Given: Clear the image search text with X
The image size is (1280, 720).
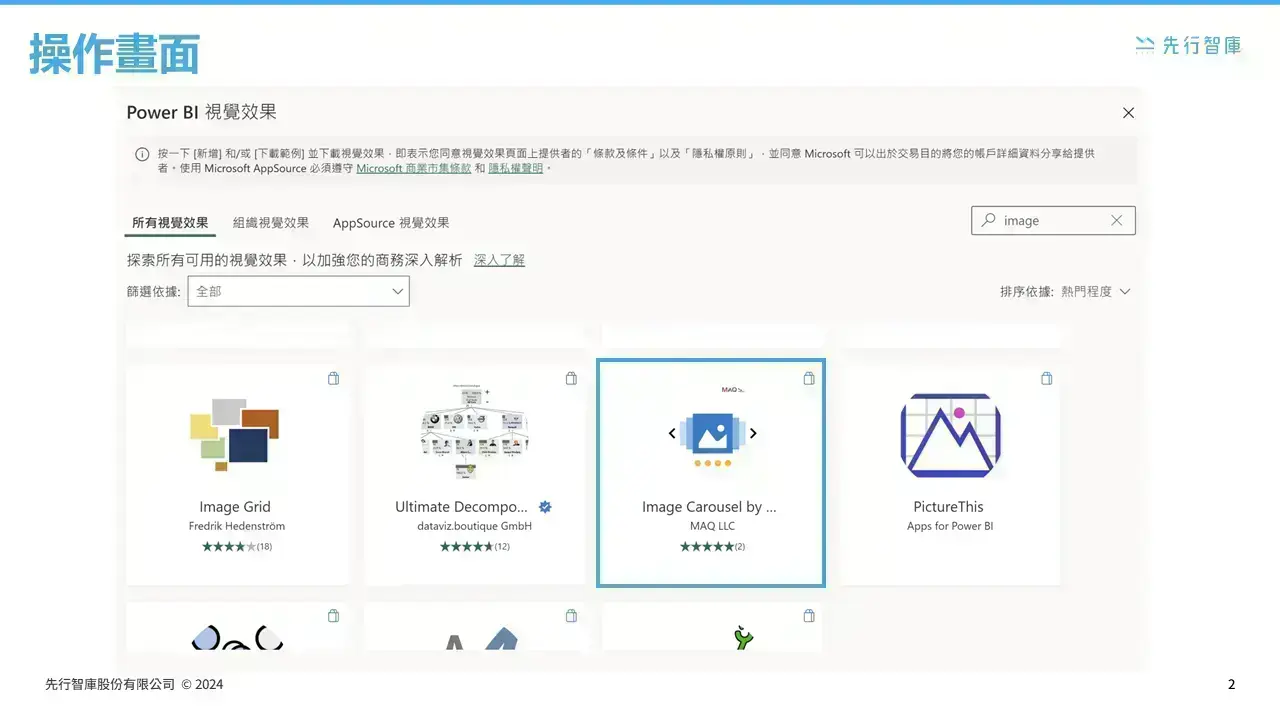Looking at the screenshot, I should (1117, 221).
